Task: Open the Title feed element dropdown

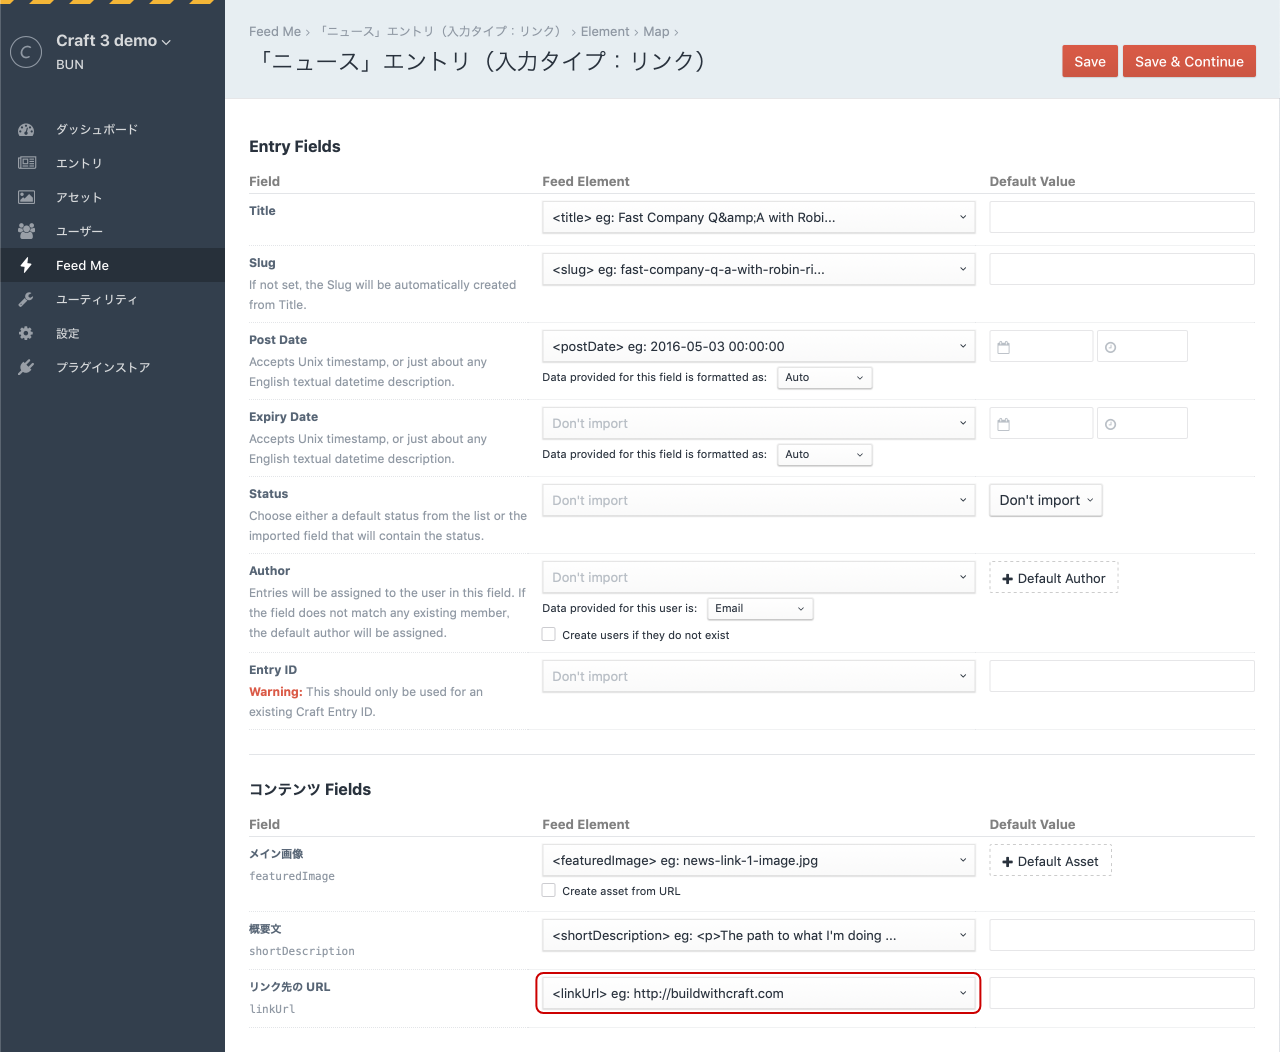Action: (758, 217)
